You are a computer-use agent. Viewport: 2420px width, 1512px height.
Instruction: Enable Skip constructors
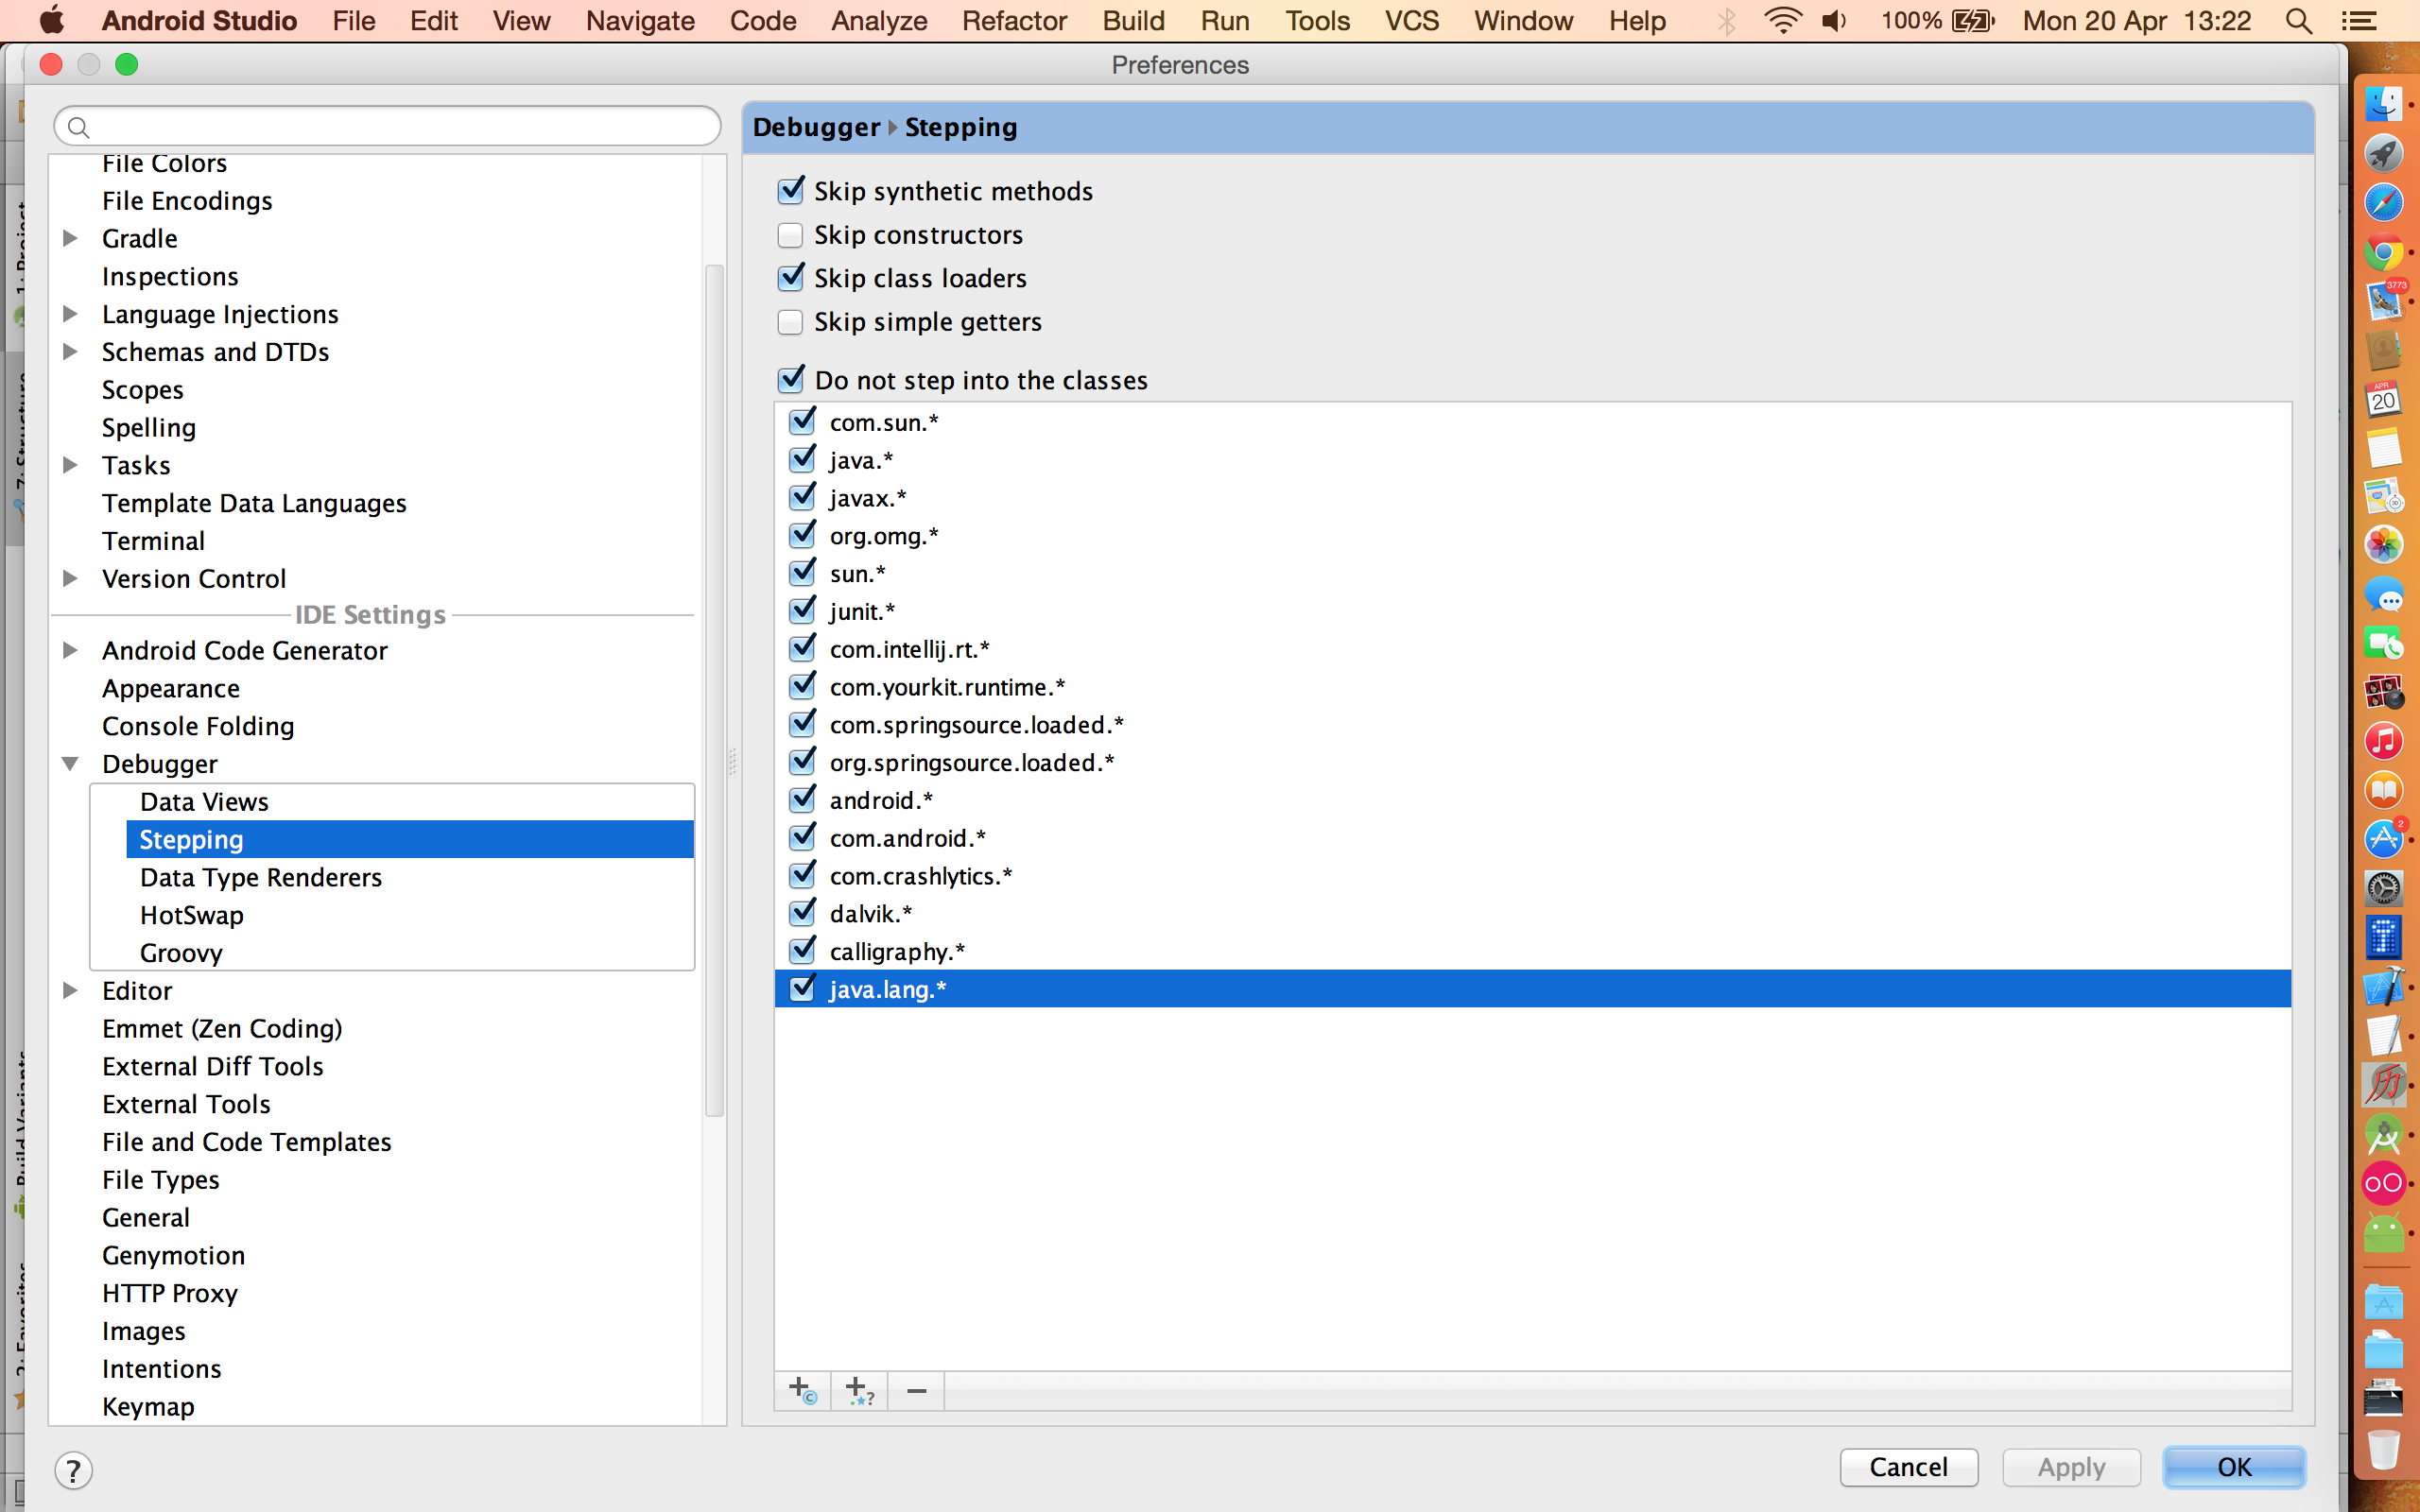pyautogui.click(x=791, y=235)
